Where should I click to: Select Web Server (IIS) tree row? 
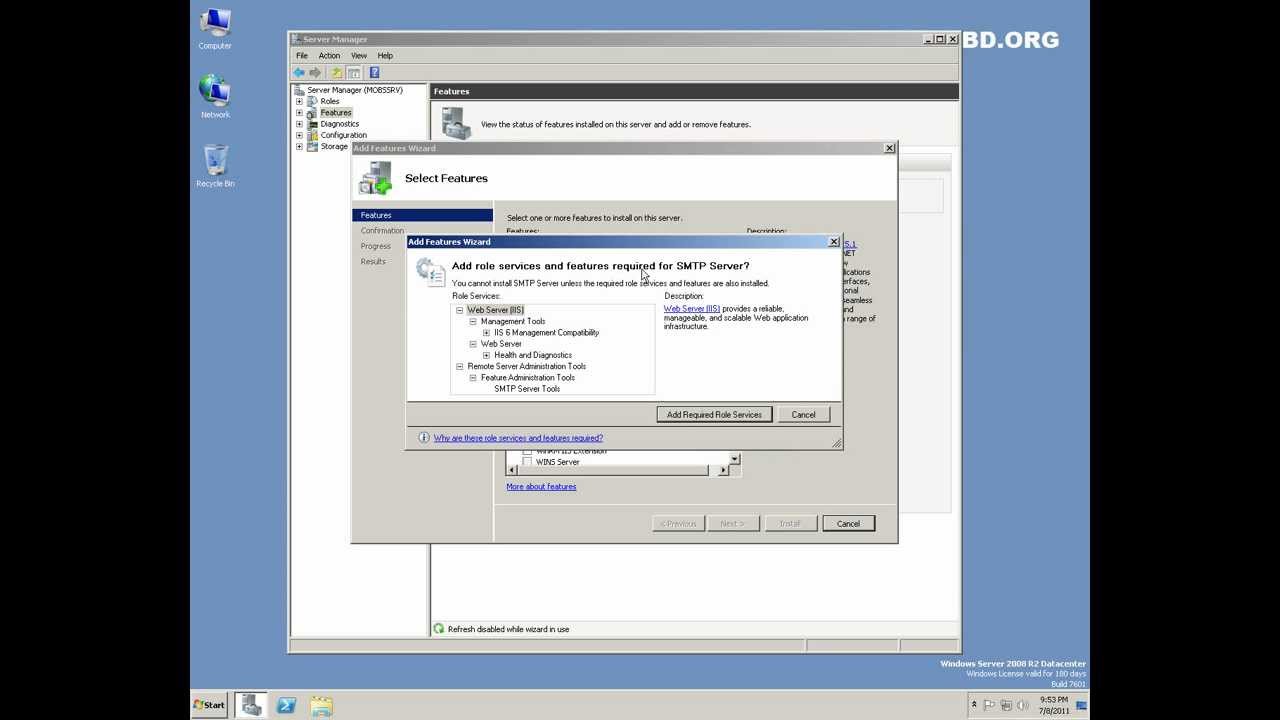click(495, 310)
